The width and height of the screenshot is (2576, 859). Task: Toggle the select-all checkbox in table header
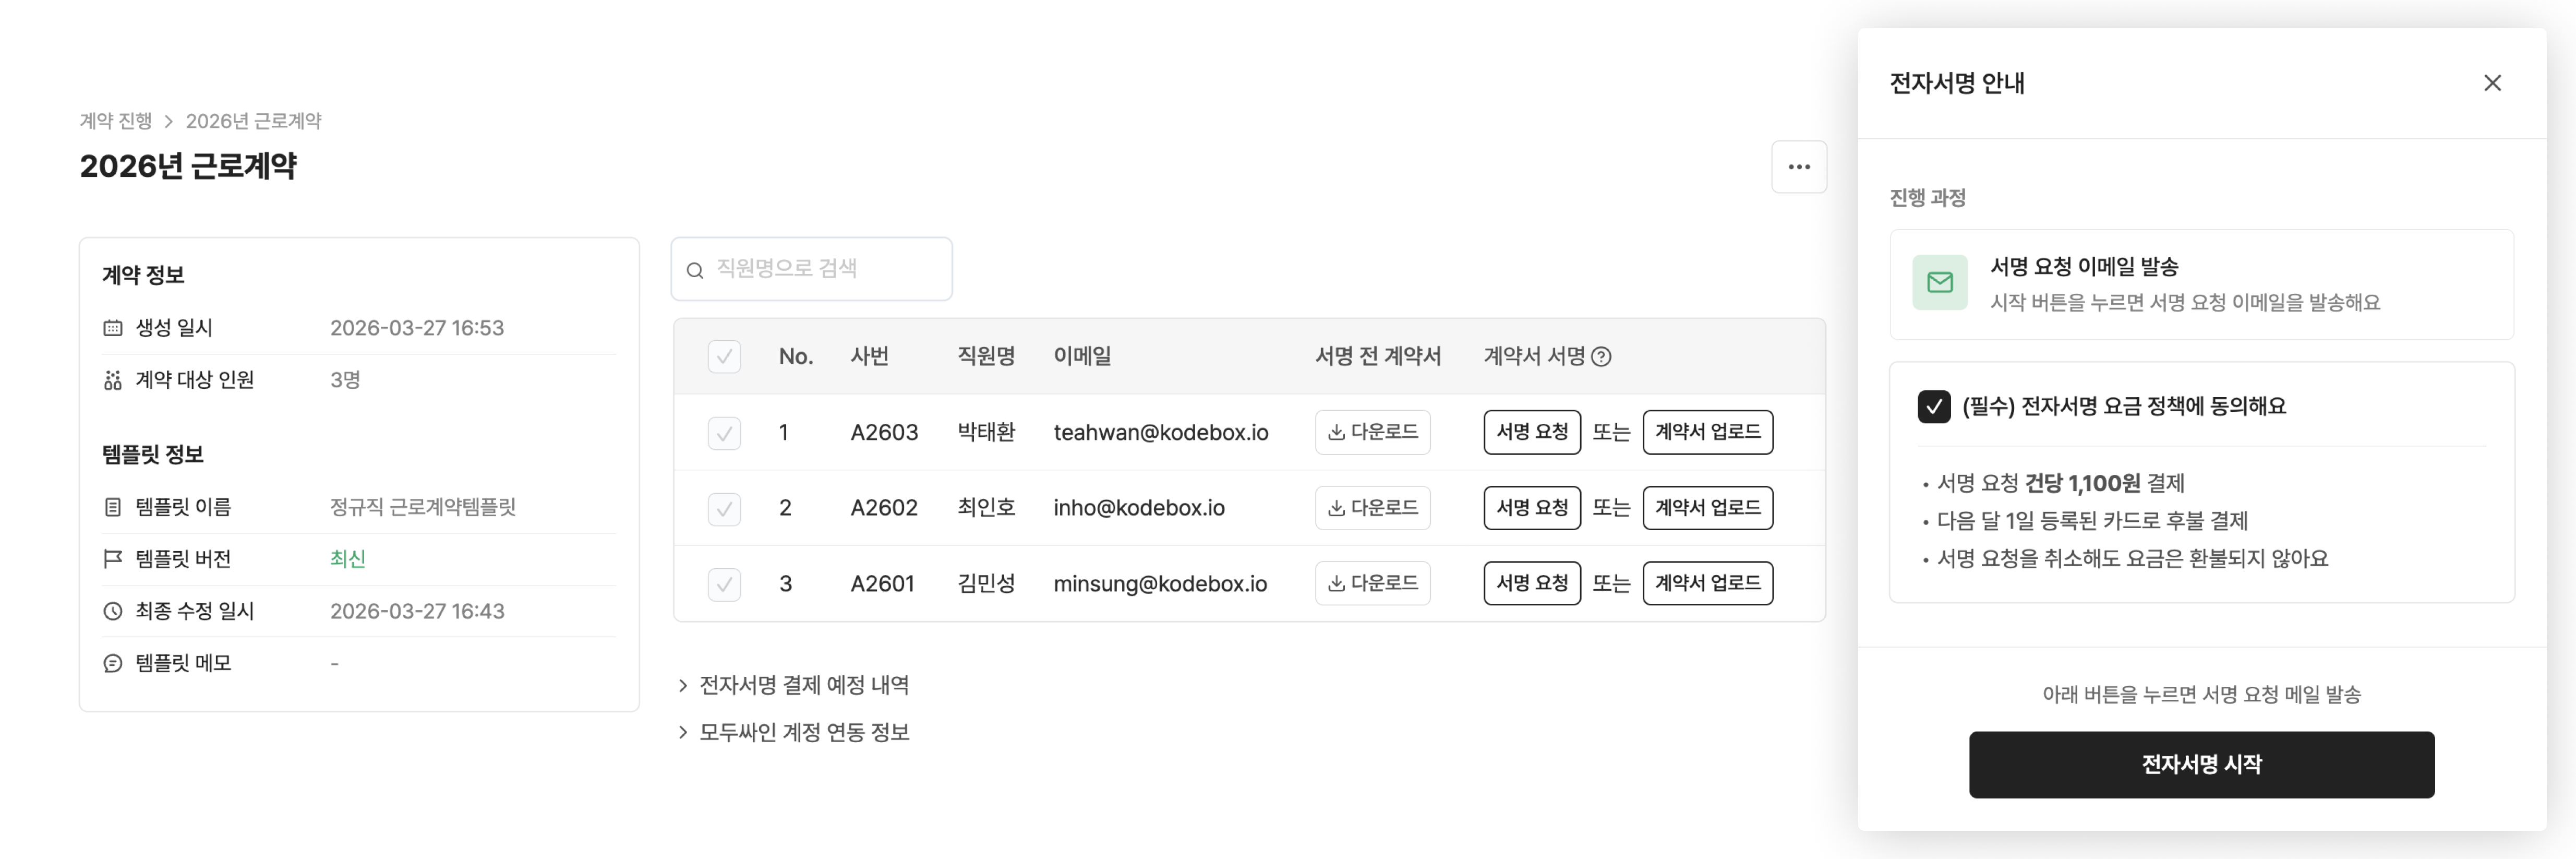coord(724,356)
